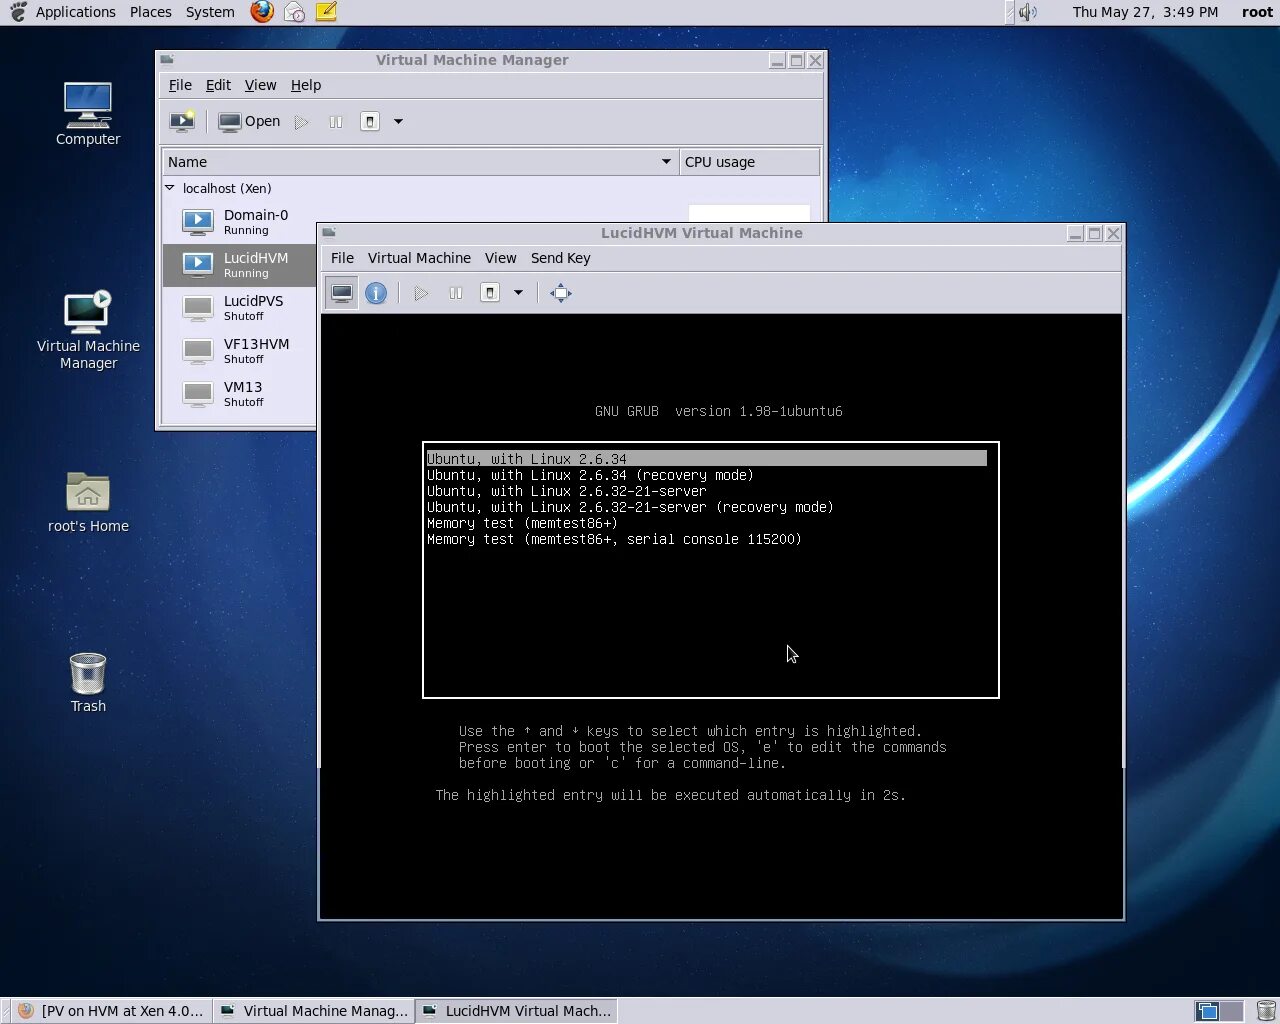The image size is (1280, 1024).
Task: Open View menu in LucidHVM window
Action: click(500, 258)
